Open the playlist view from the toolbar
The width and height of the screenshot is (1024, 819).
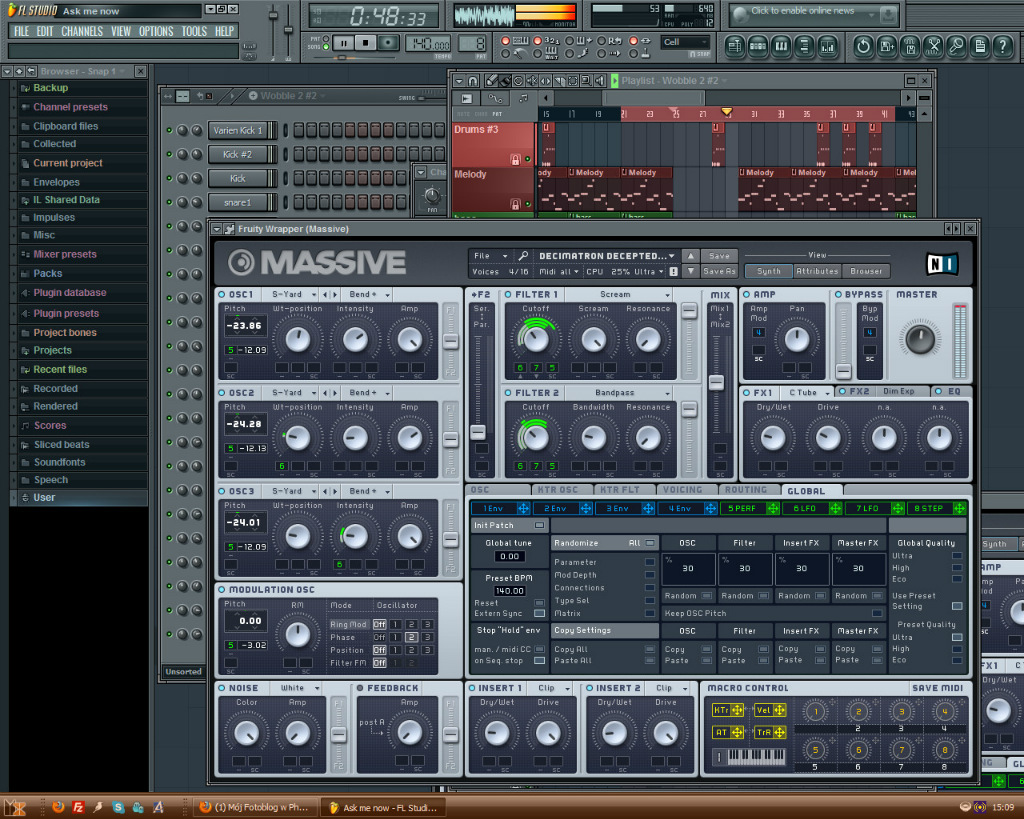735,46
